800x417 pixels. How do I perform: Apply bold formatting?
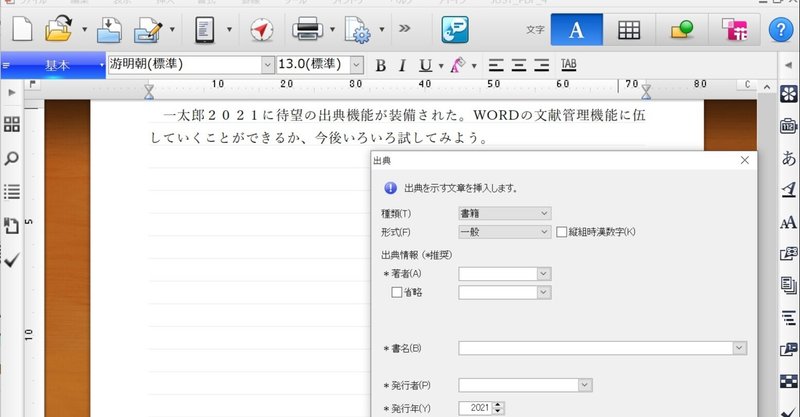[x=381, y=65]
